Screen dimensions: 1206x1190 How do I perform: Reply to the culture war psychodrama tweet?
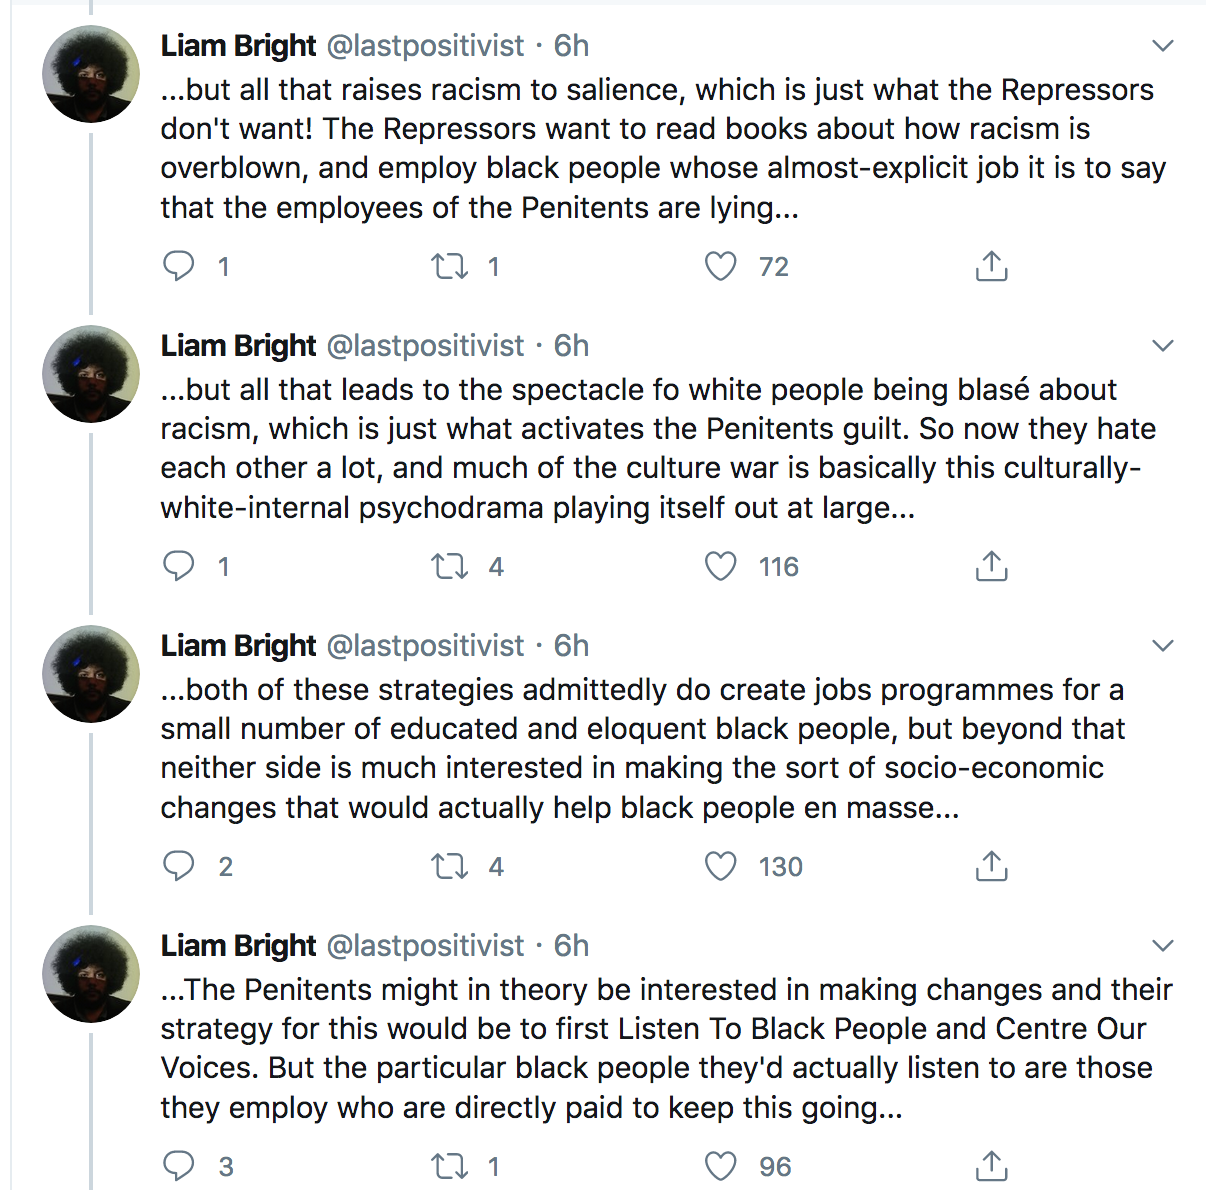tap(179, 566)
